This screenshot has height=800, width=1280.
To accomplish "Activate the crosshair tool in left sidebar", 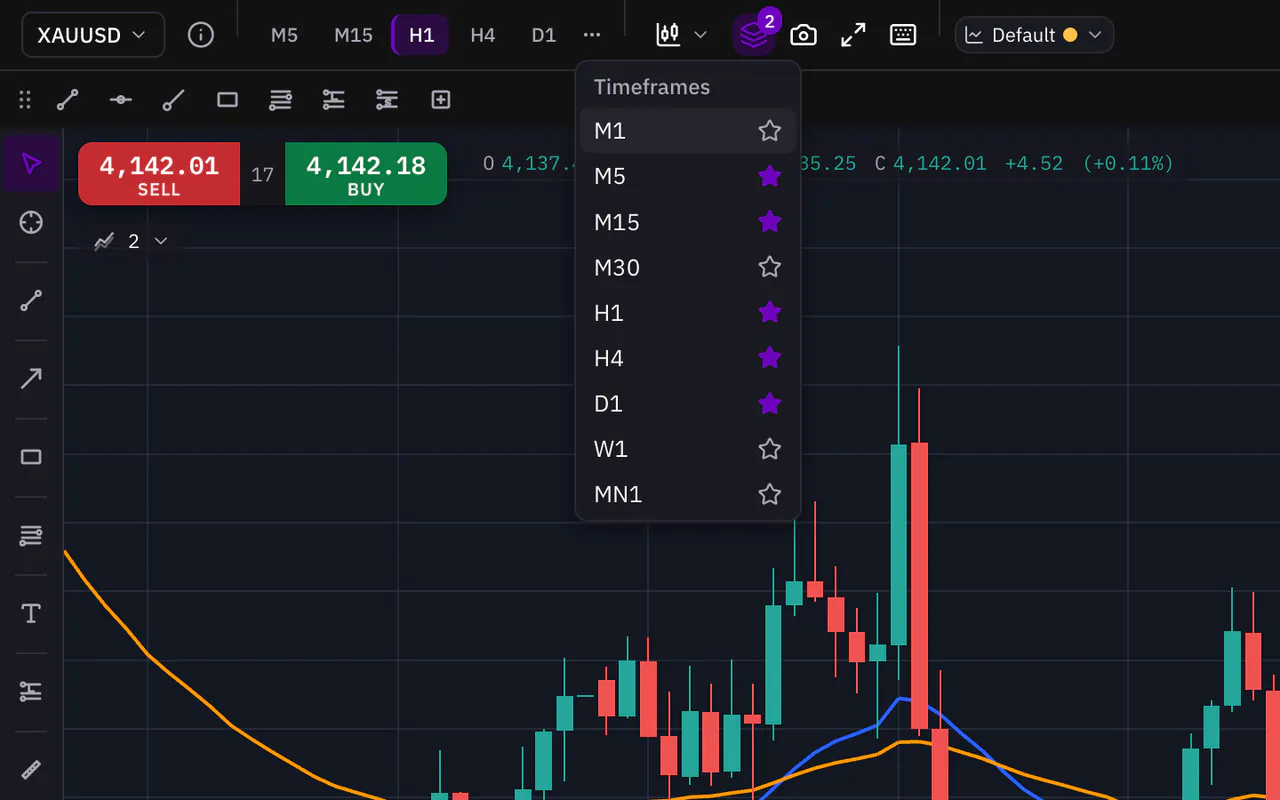I will pyautogui.click(x=31, y=222).
